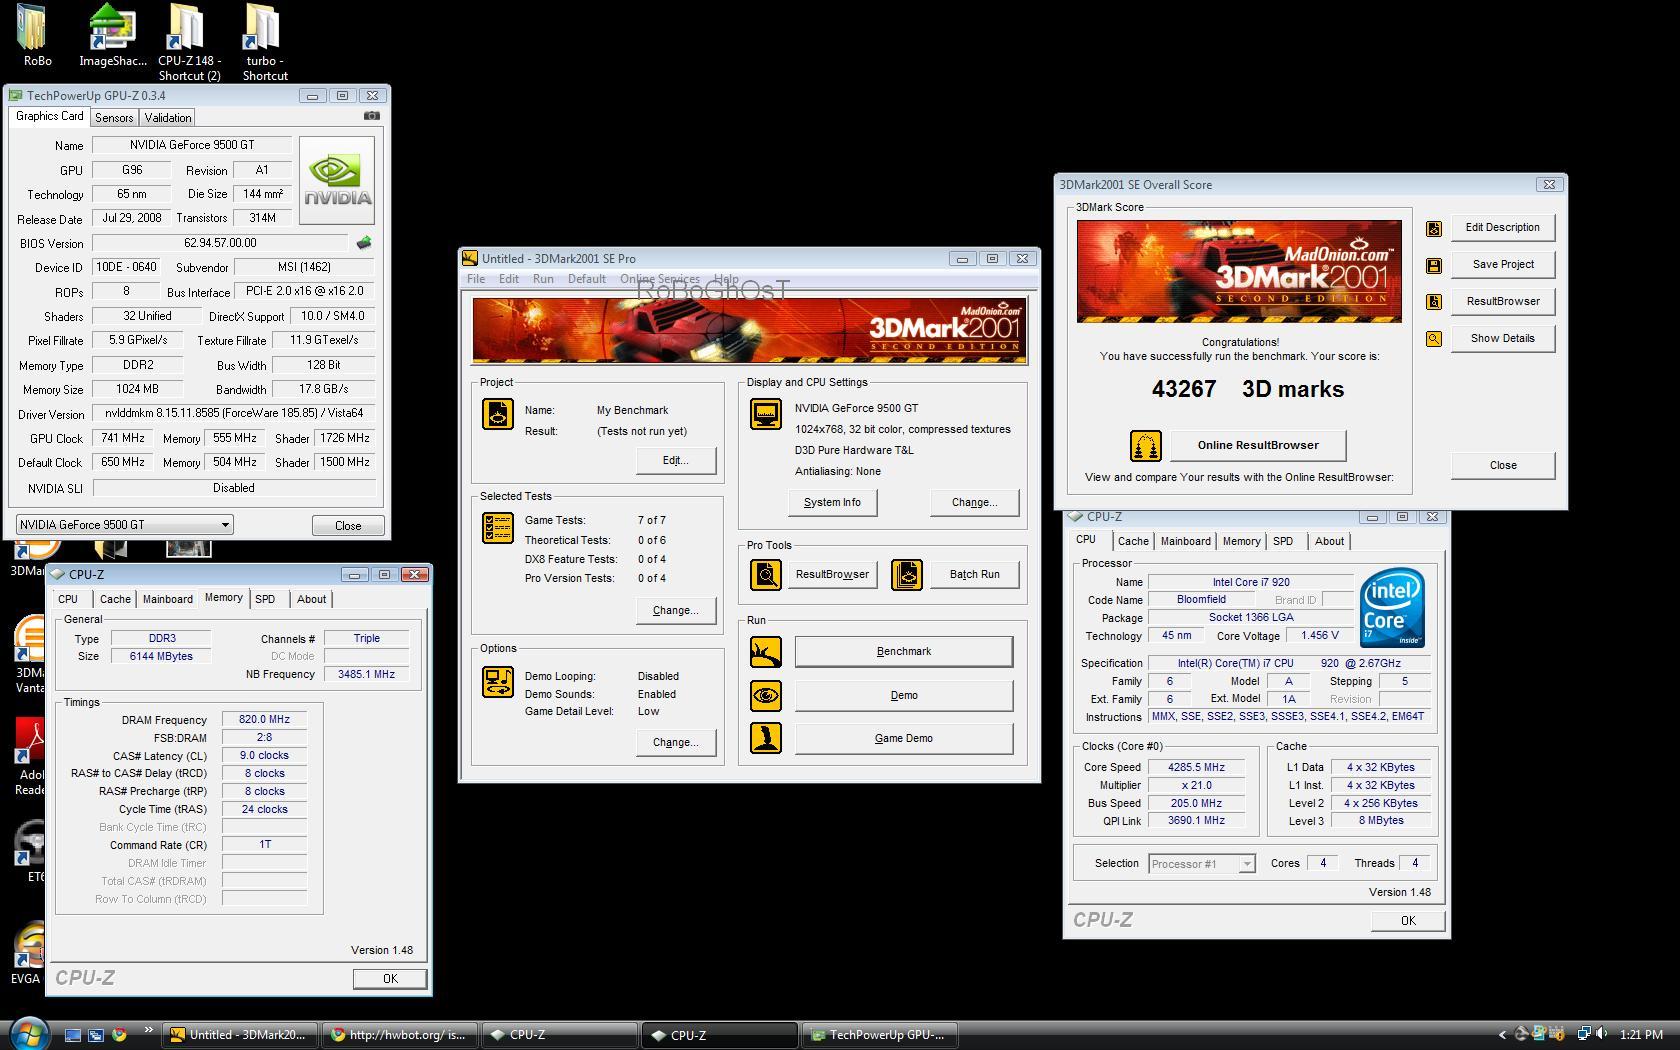Click OK in the CPU-Z Memory window
Screen dimensions: 1680x1050
pyautogui.click(x=390, y=979)
